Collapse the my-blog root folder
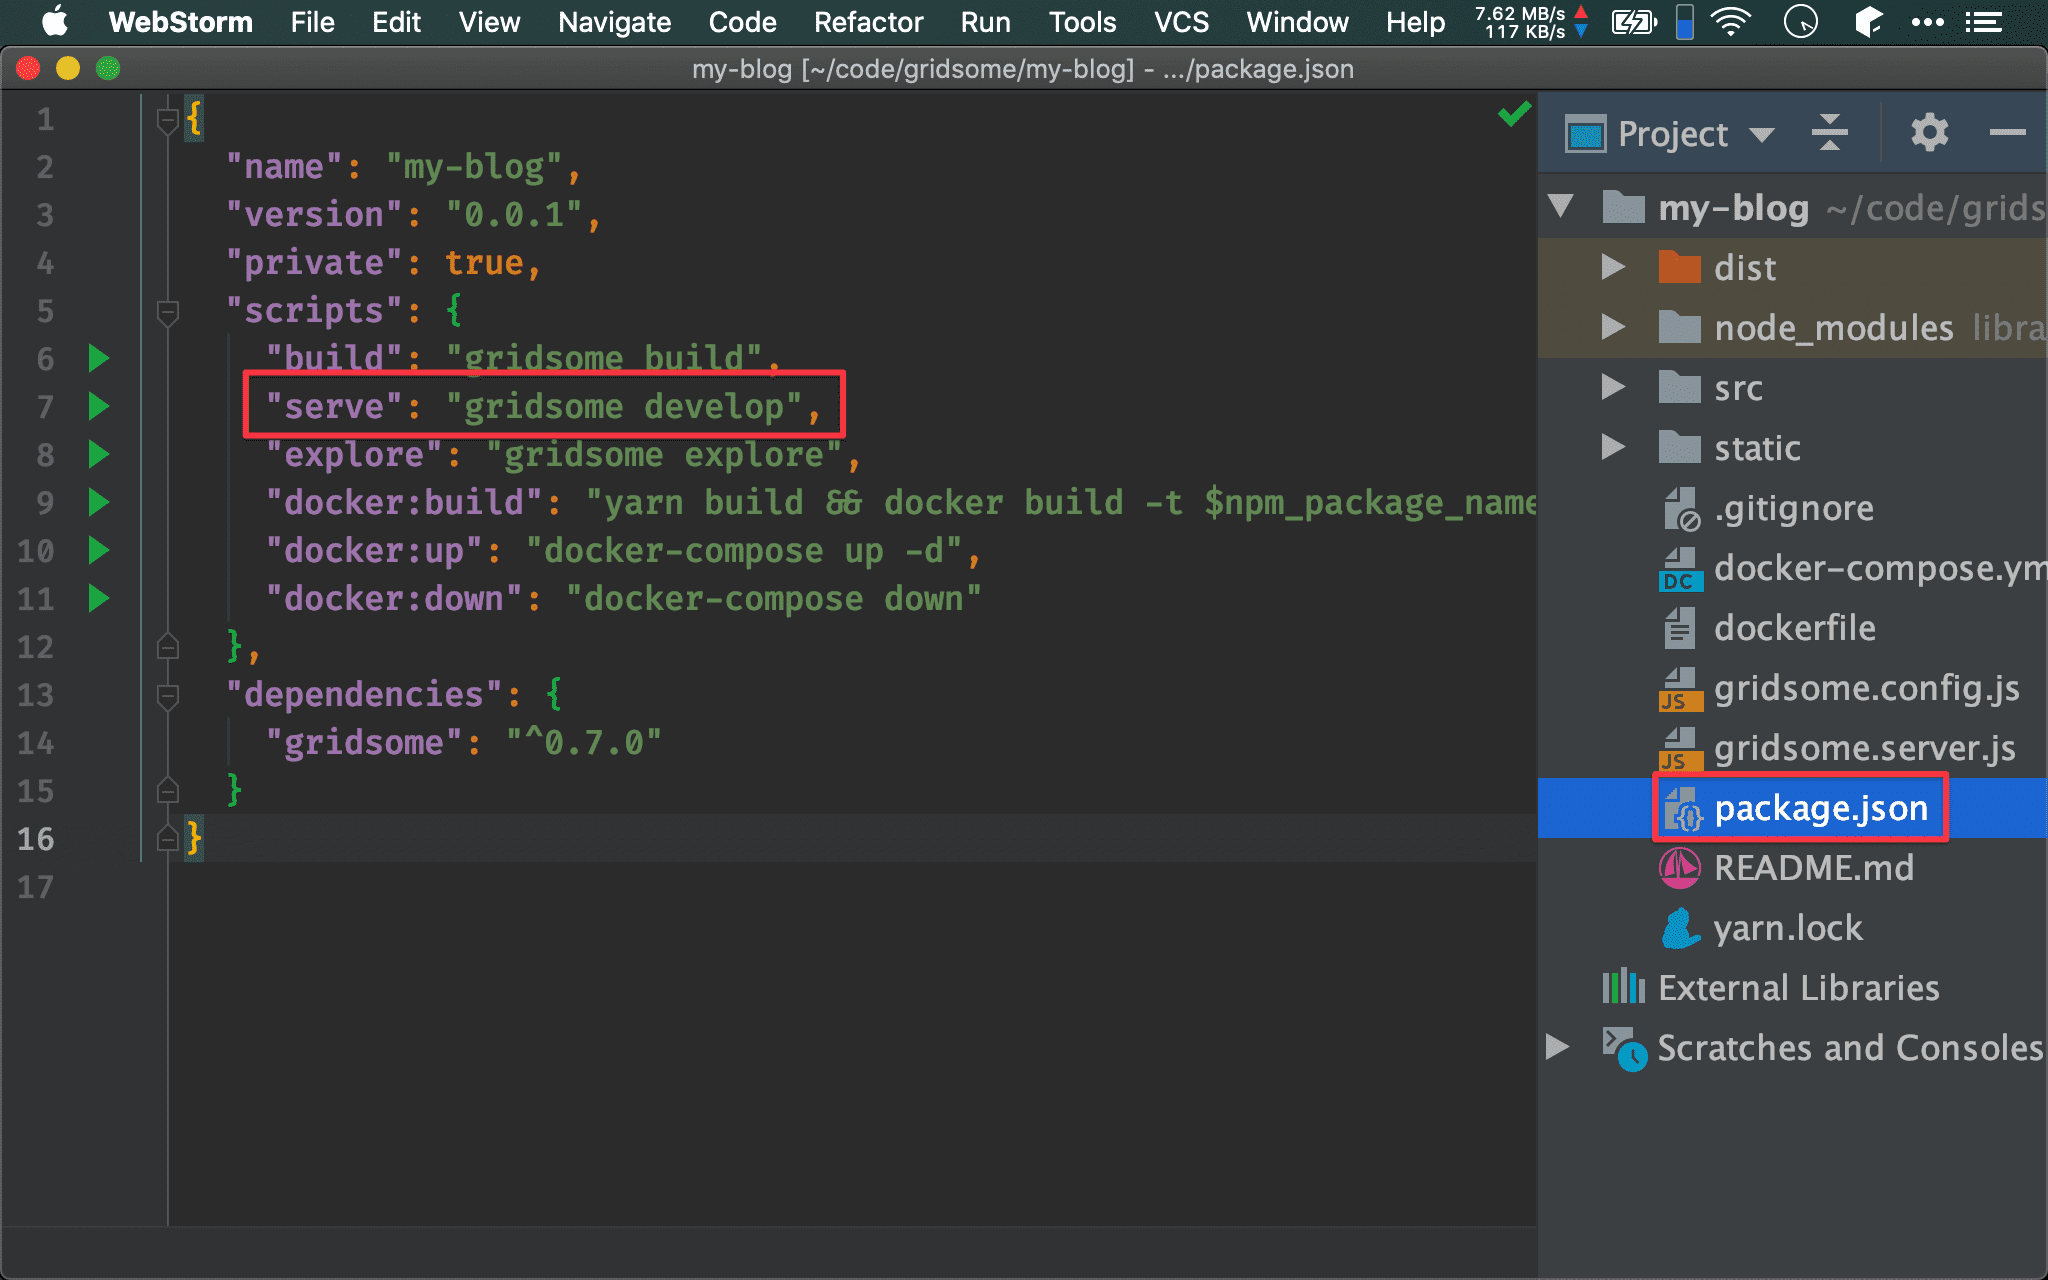Viewport: 2048px width, 1280px height. tap(1560, 206)
